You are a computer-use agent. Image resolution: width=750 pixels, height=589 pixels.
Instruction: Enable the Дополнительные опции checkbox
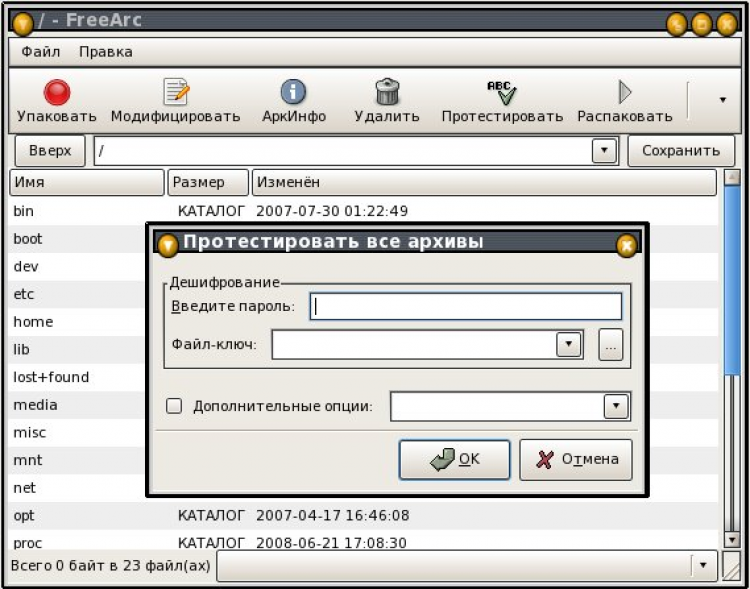[174, 406]
